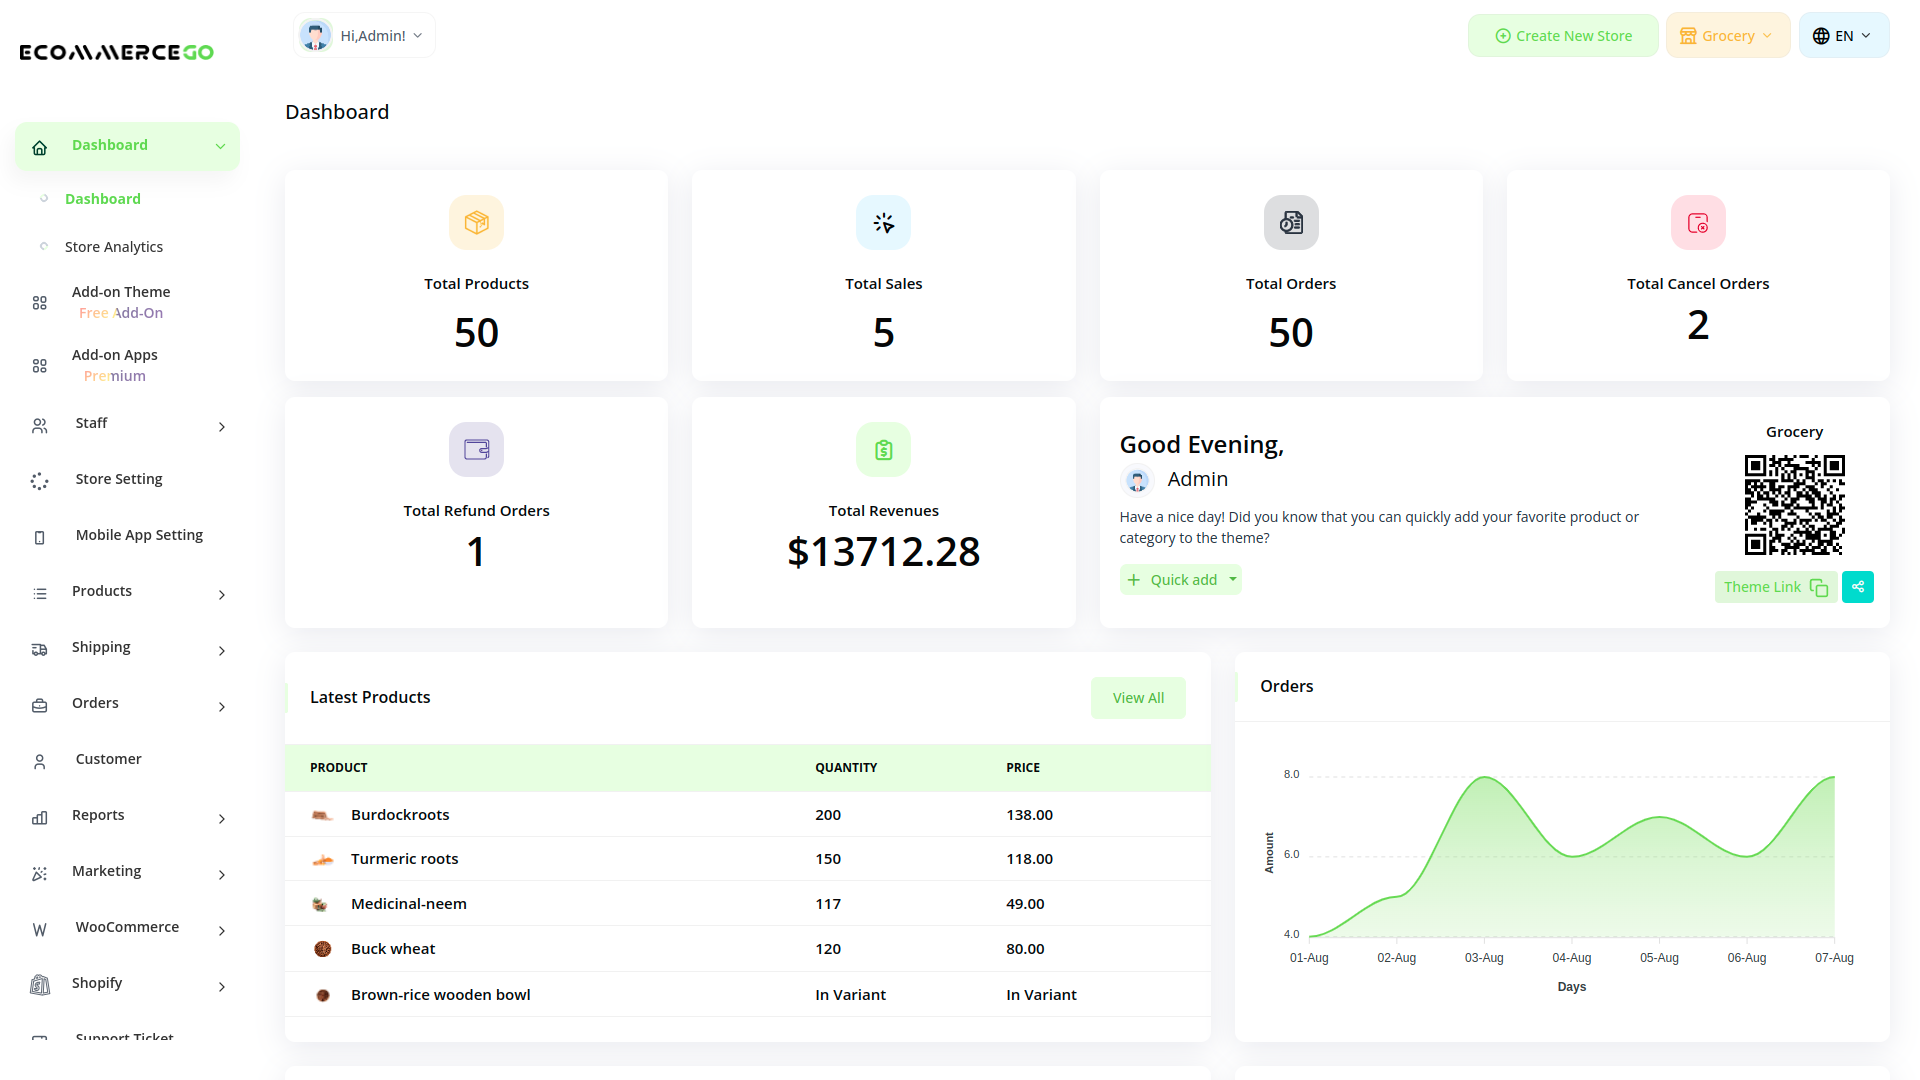Viewport: 1920px width, 1080px height.
Task: Select the Staff icon in the sidebar
Action: tap(39, 425)
